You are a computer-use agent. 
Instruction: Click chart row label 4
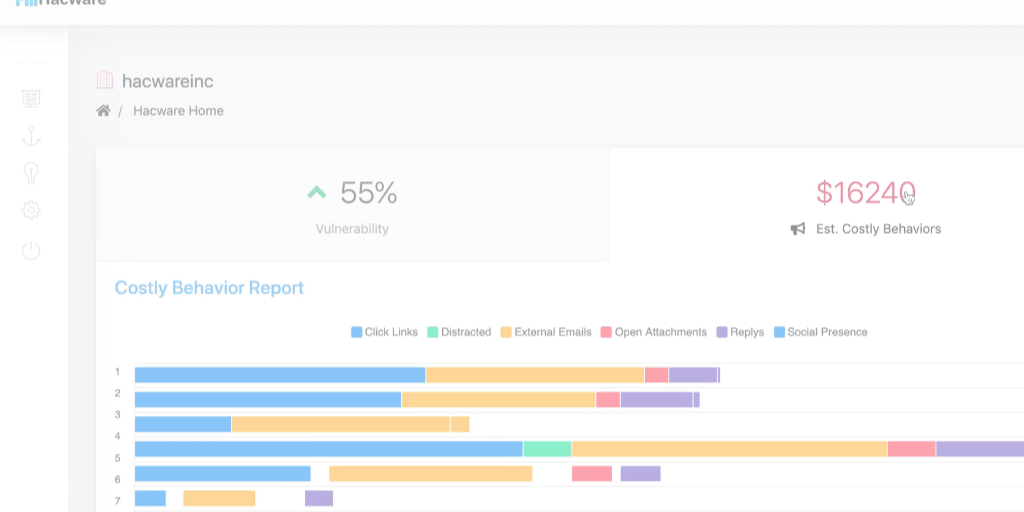(x=118, y=436)
